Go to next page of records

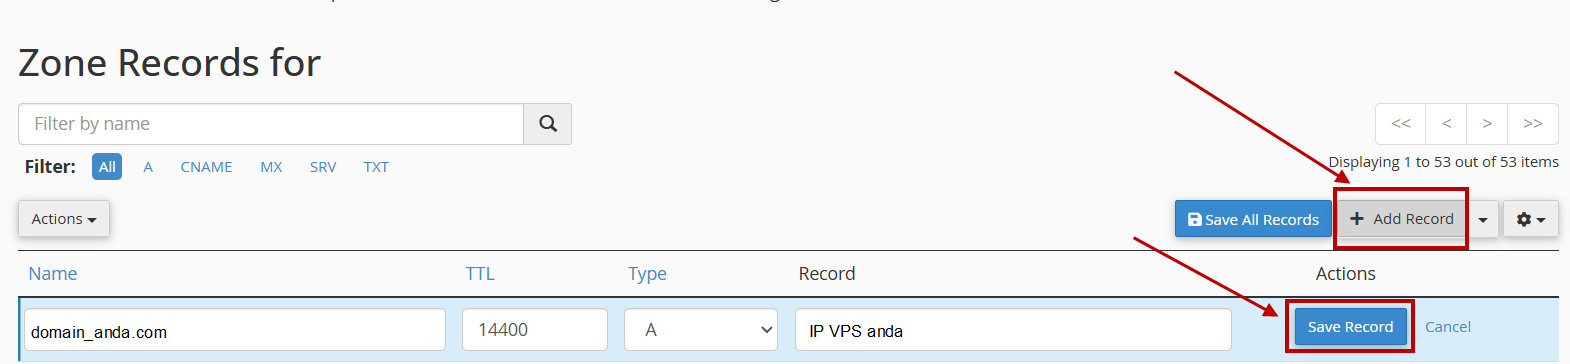click(x=1487, y=124)
